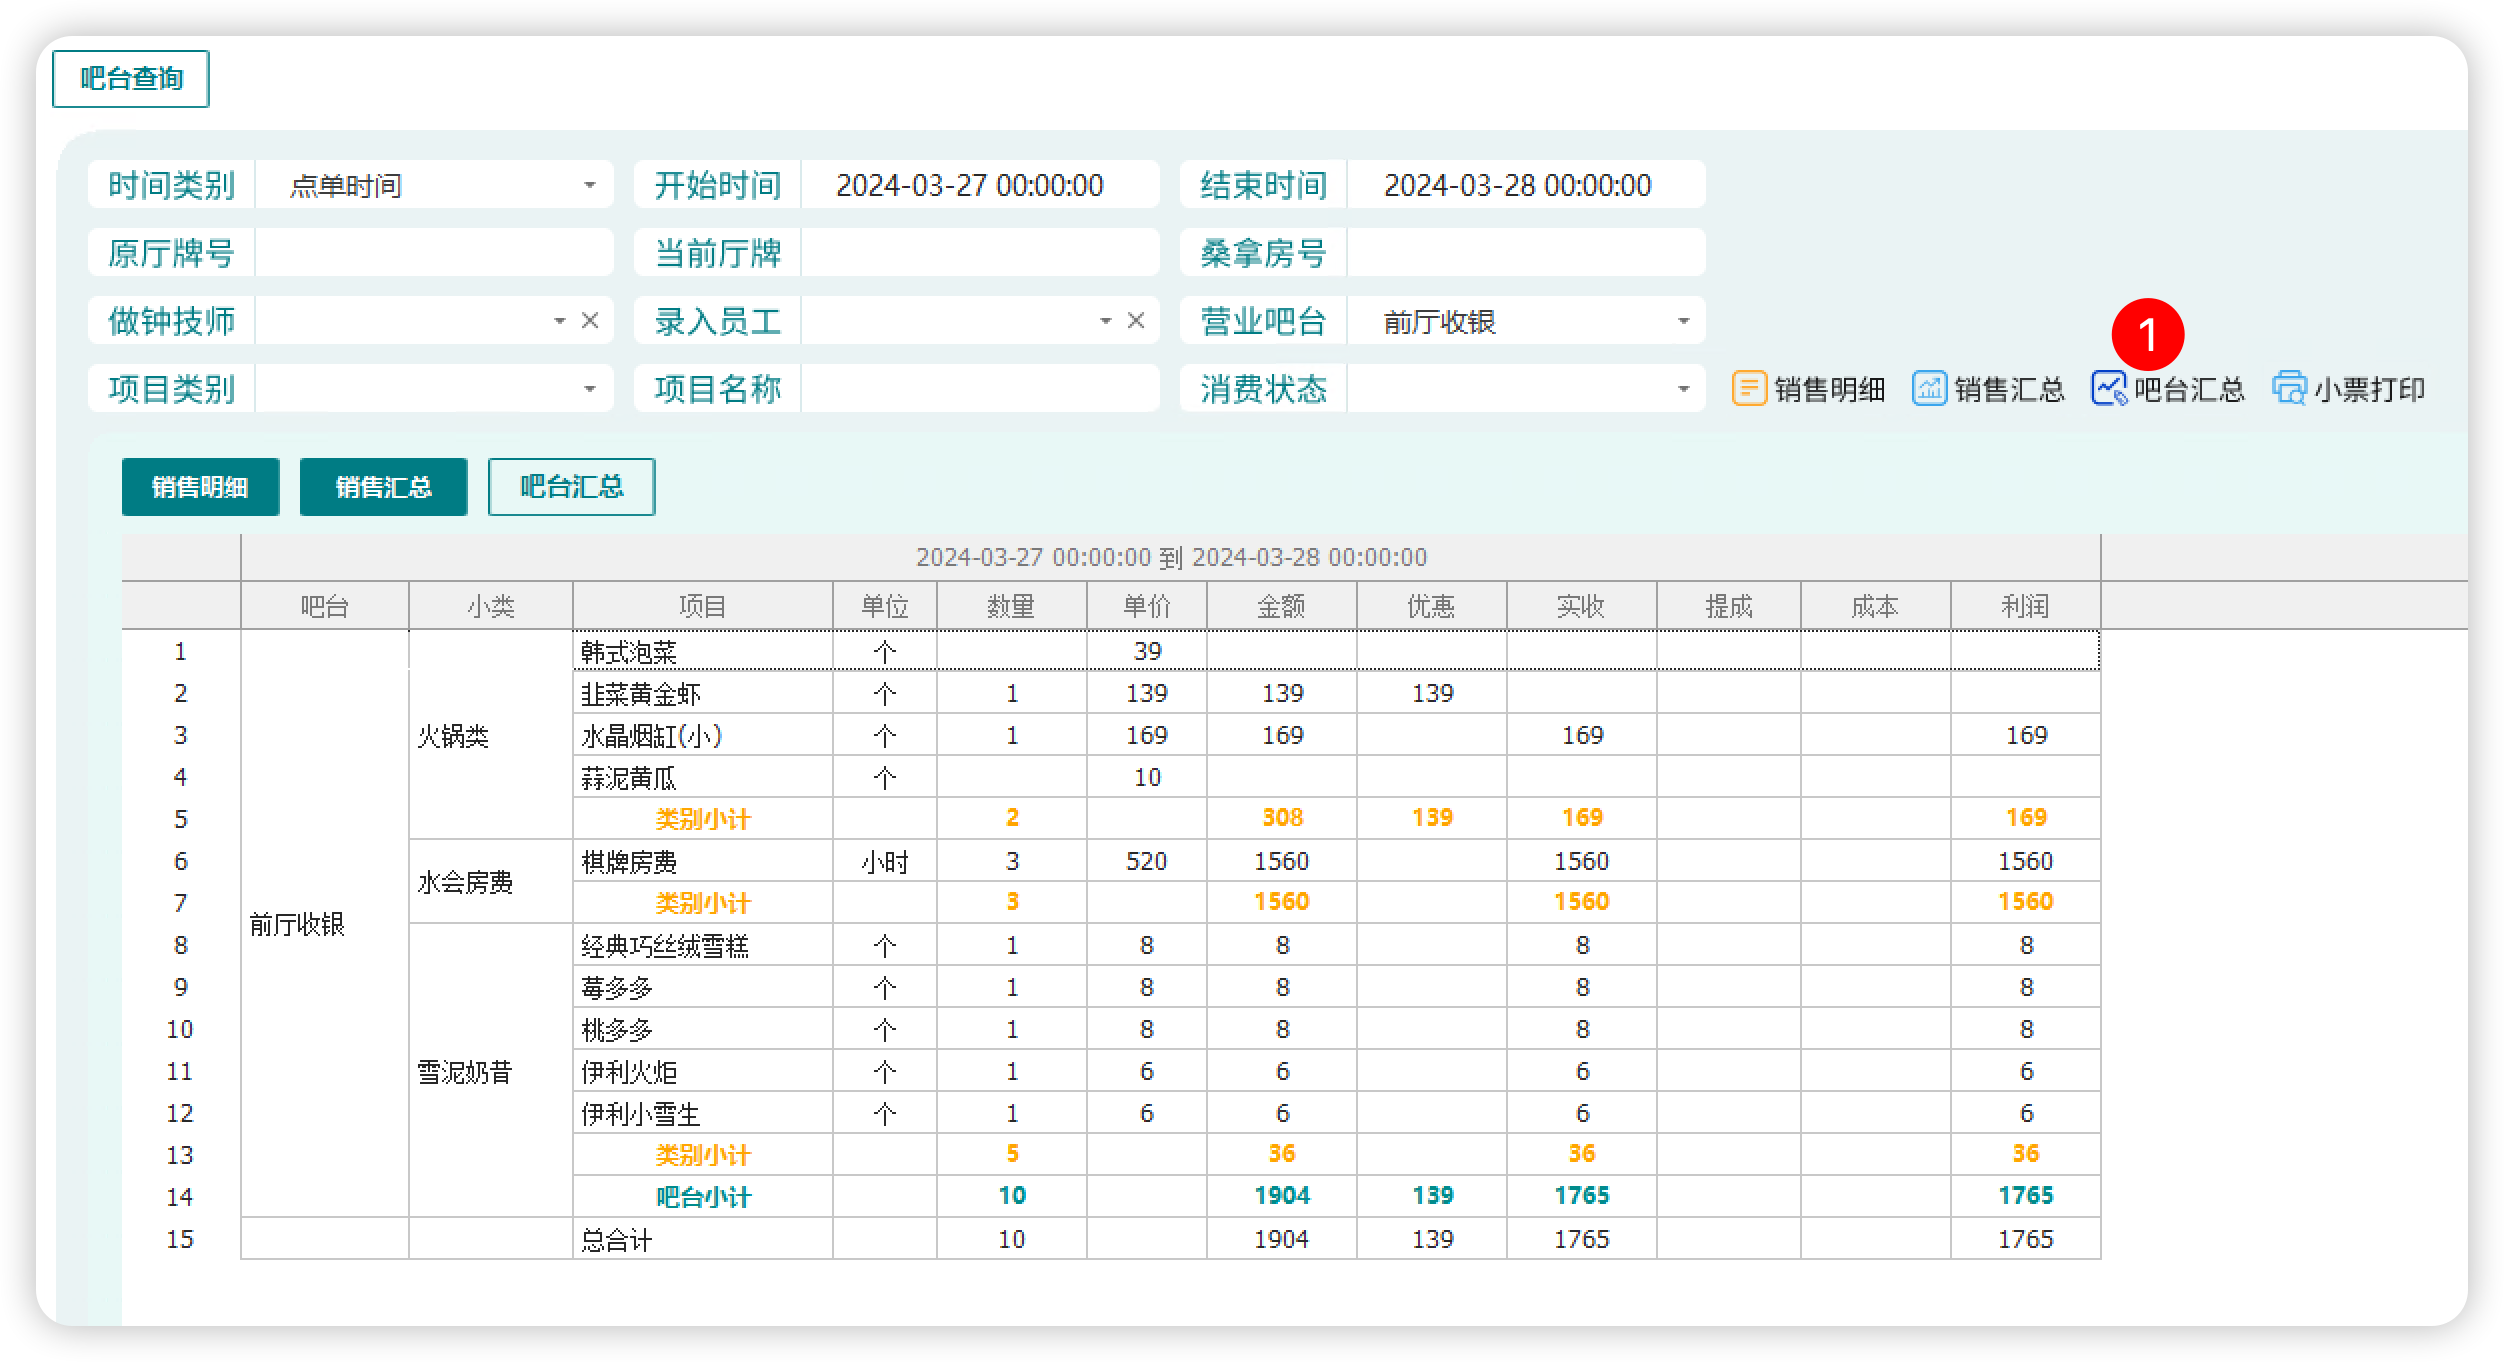Click the date range header of the table
This screenshot has height=1362, width=2504.
pos(1171,557)
